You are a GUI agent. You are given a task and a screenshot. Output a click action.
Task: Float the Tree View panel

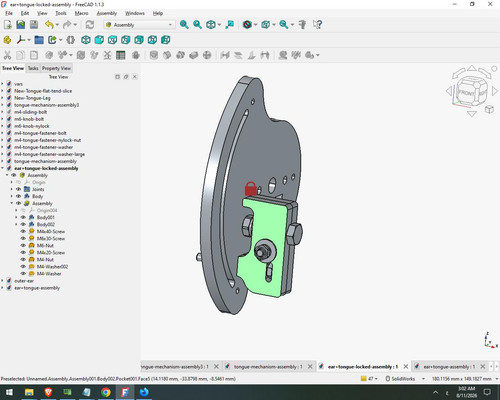click(126, 77)
